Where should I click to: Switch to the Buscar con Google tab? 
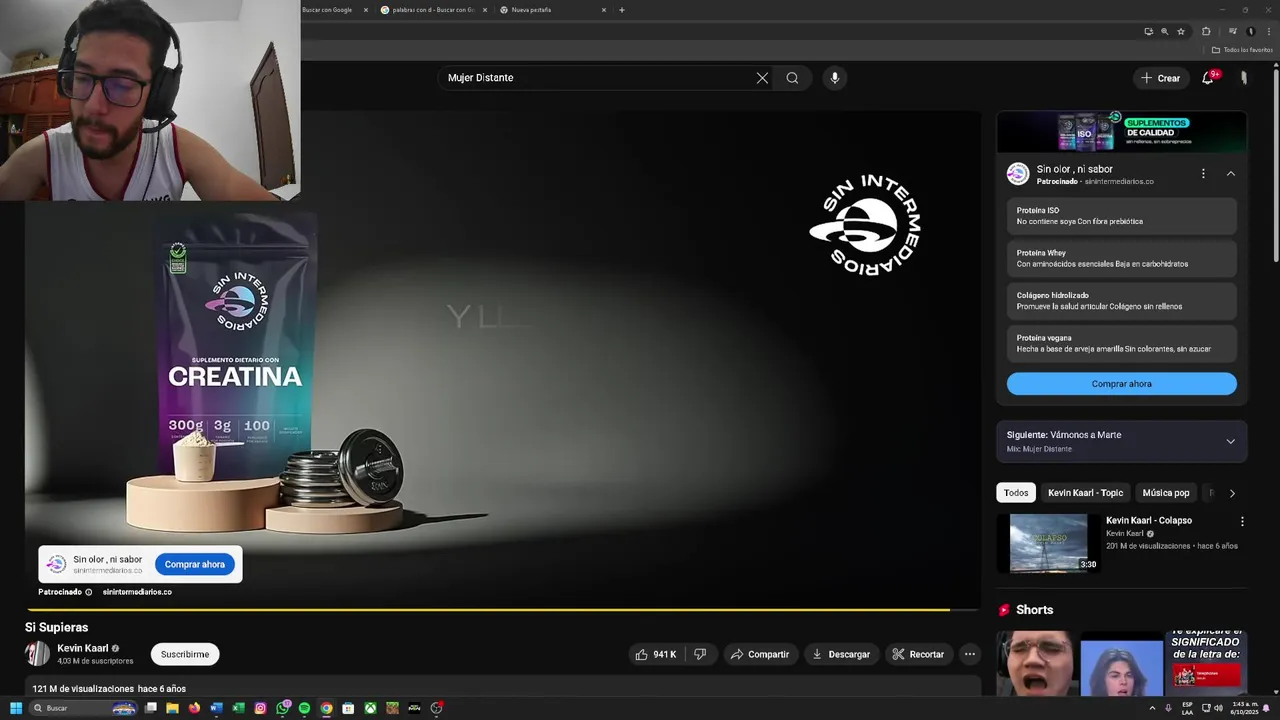[x=330, y=10]
